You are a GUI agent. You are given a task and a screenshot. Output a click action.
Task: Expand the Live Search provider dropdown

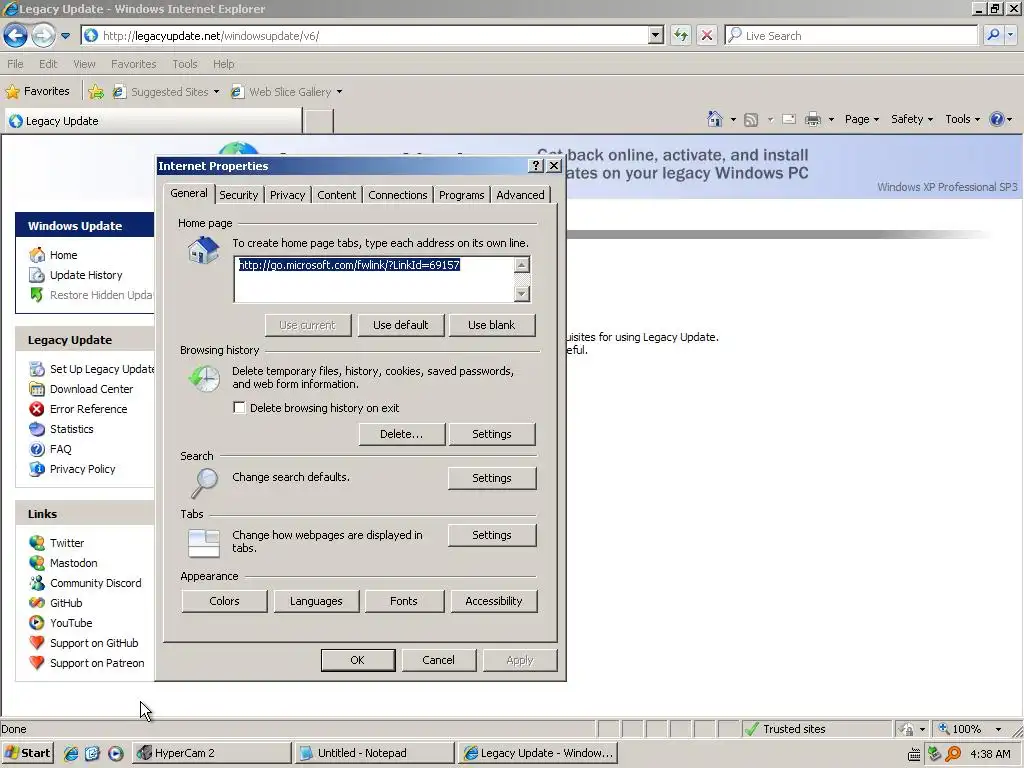[x=1010, y=35]
